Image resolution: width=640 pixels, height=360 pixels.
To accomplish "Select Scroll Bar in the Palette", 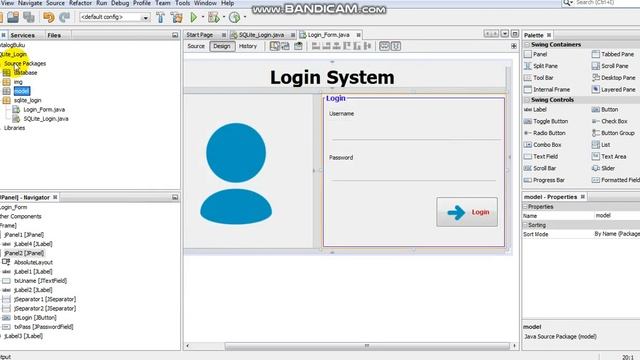I will click(540, 168).
